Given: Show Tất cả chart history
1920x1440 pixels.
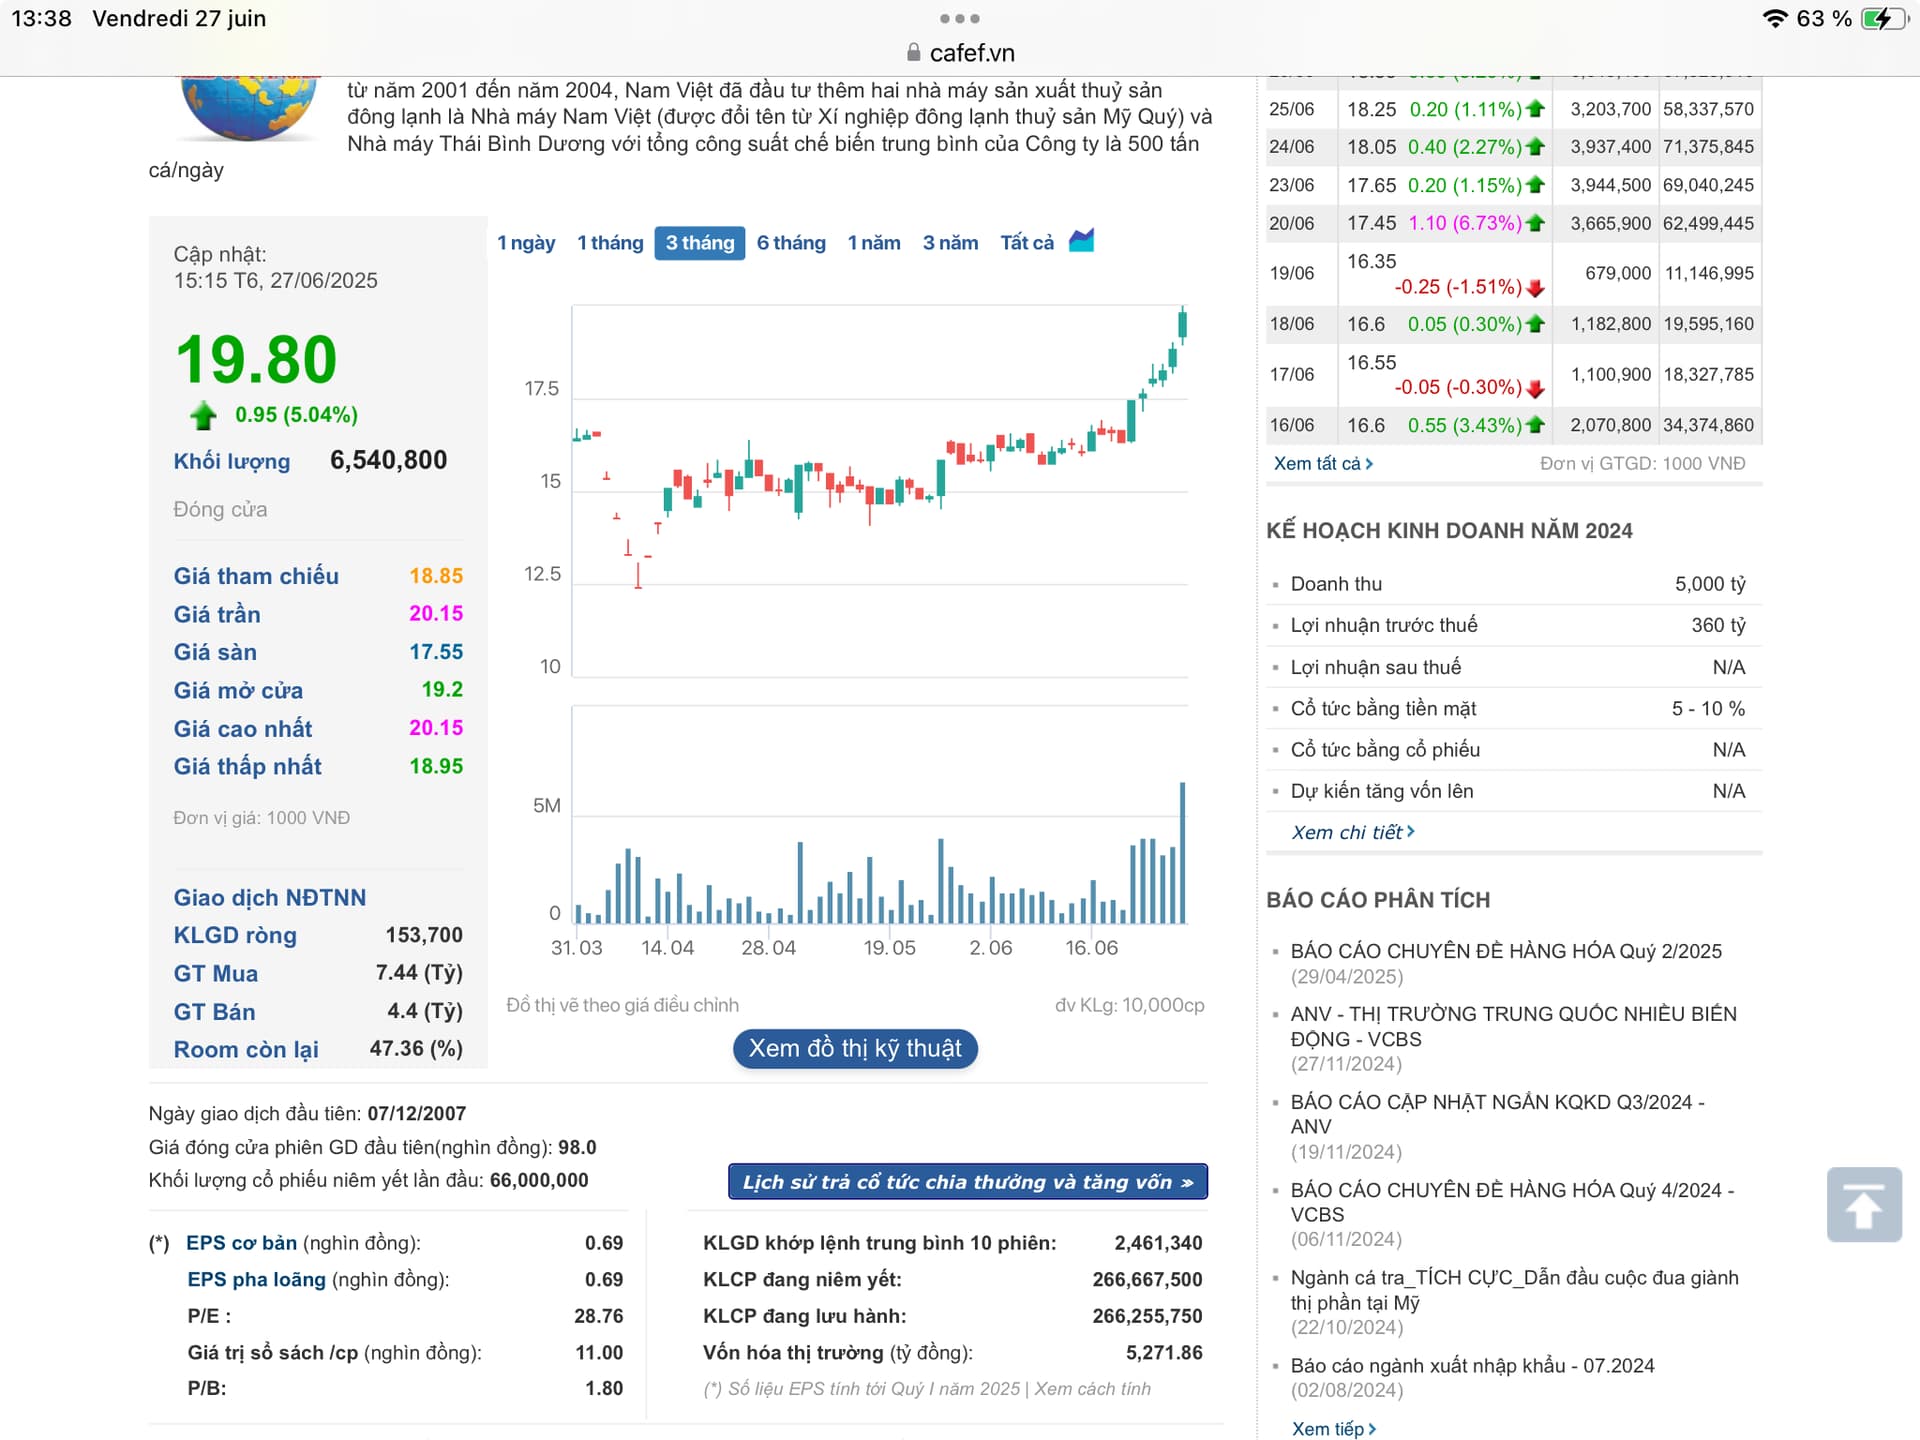Looking at the screenshot, I should pos(1026,243).
